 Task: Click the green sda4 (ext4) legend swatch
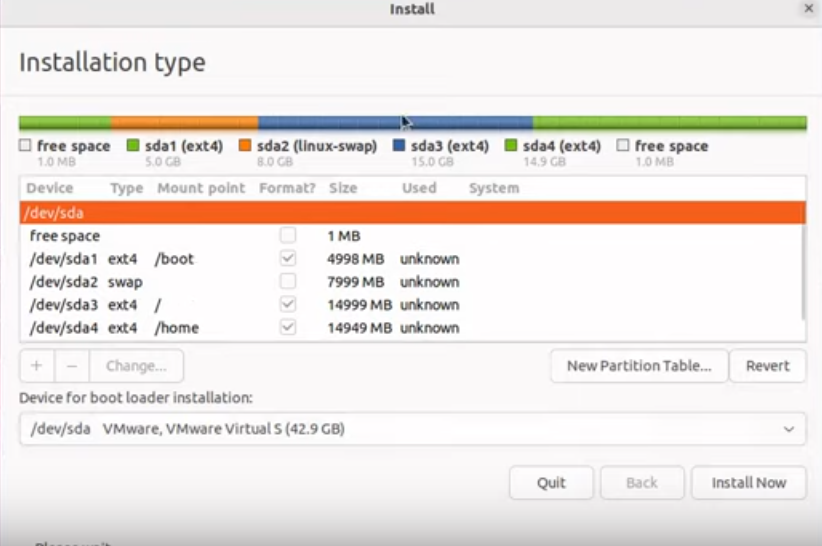click(511, 146)
